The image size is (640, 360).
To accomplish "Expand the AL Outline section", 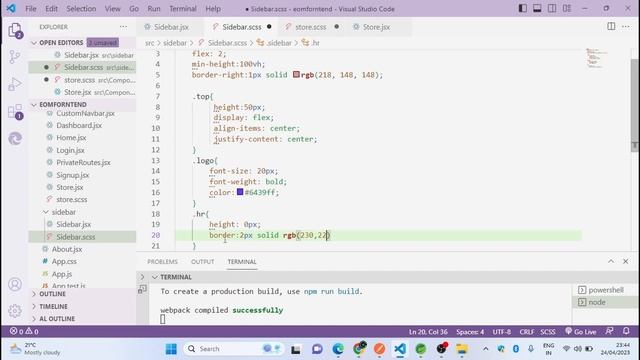I will 82,319.
